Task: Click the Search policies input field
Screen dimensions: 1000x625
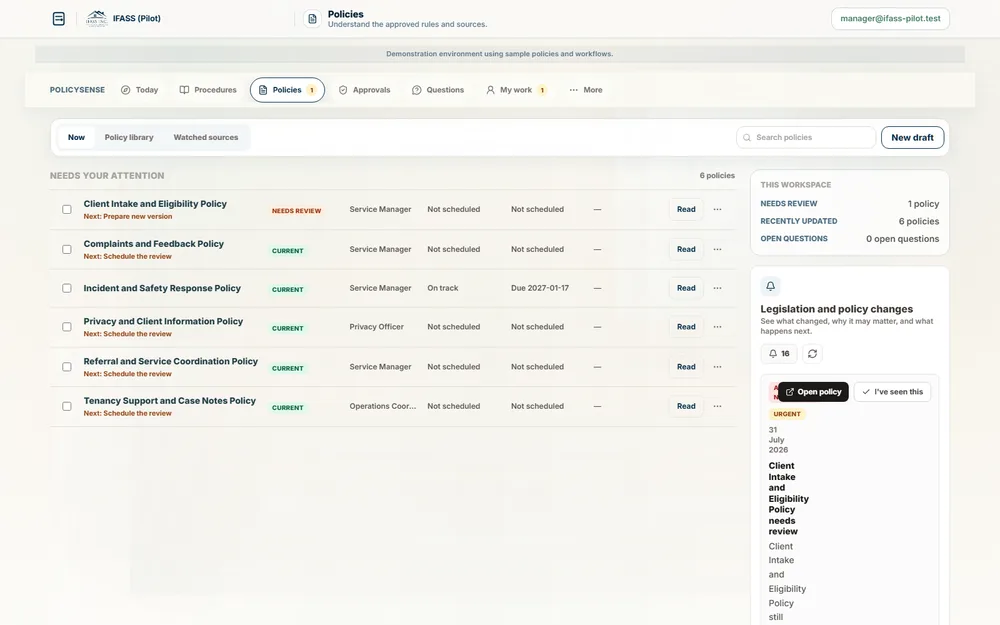Action: pyautogui.click(x=806, y=137)
